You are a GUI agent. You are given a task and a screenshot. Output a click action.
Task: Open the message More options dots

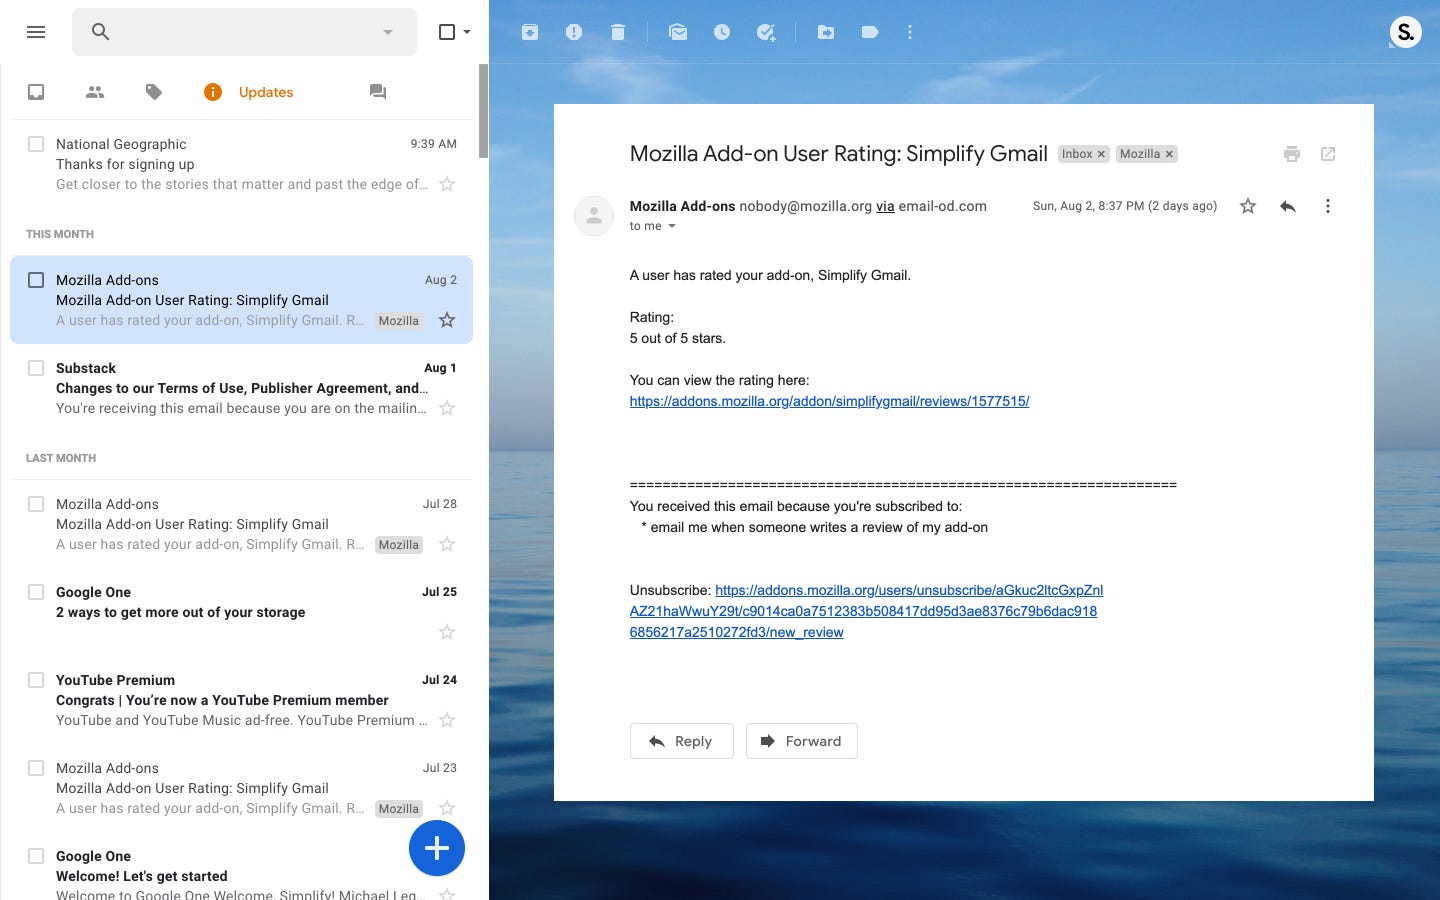(x=1328, y=206)
